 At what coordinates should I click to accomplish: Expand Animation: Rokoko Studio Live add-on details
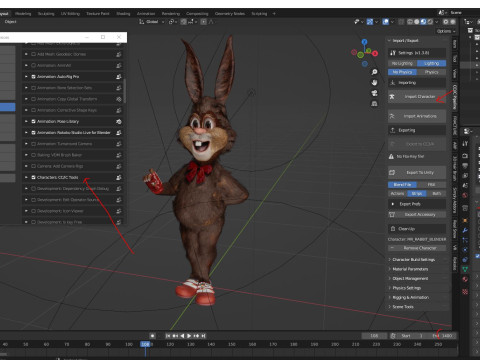point(26,132)
